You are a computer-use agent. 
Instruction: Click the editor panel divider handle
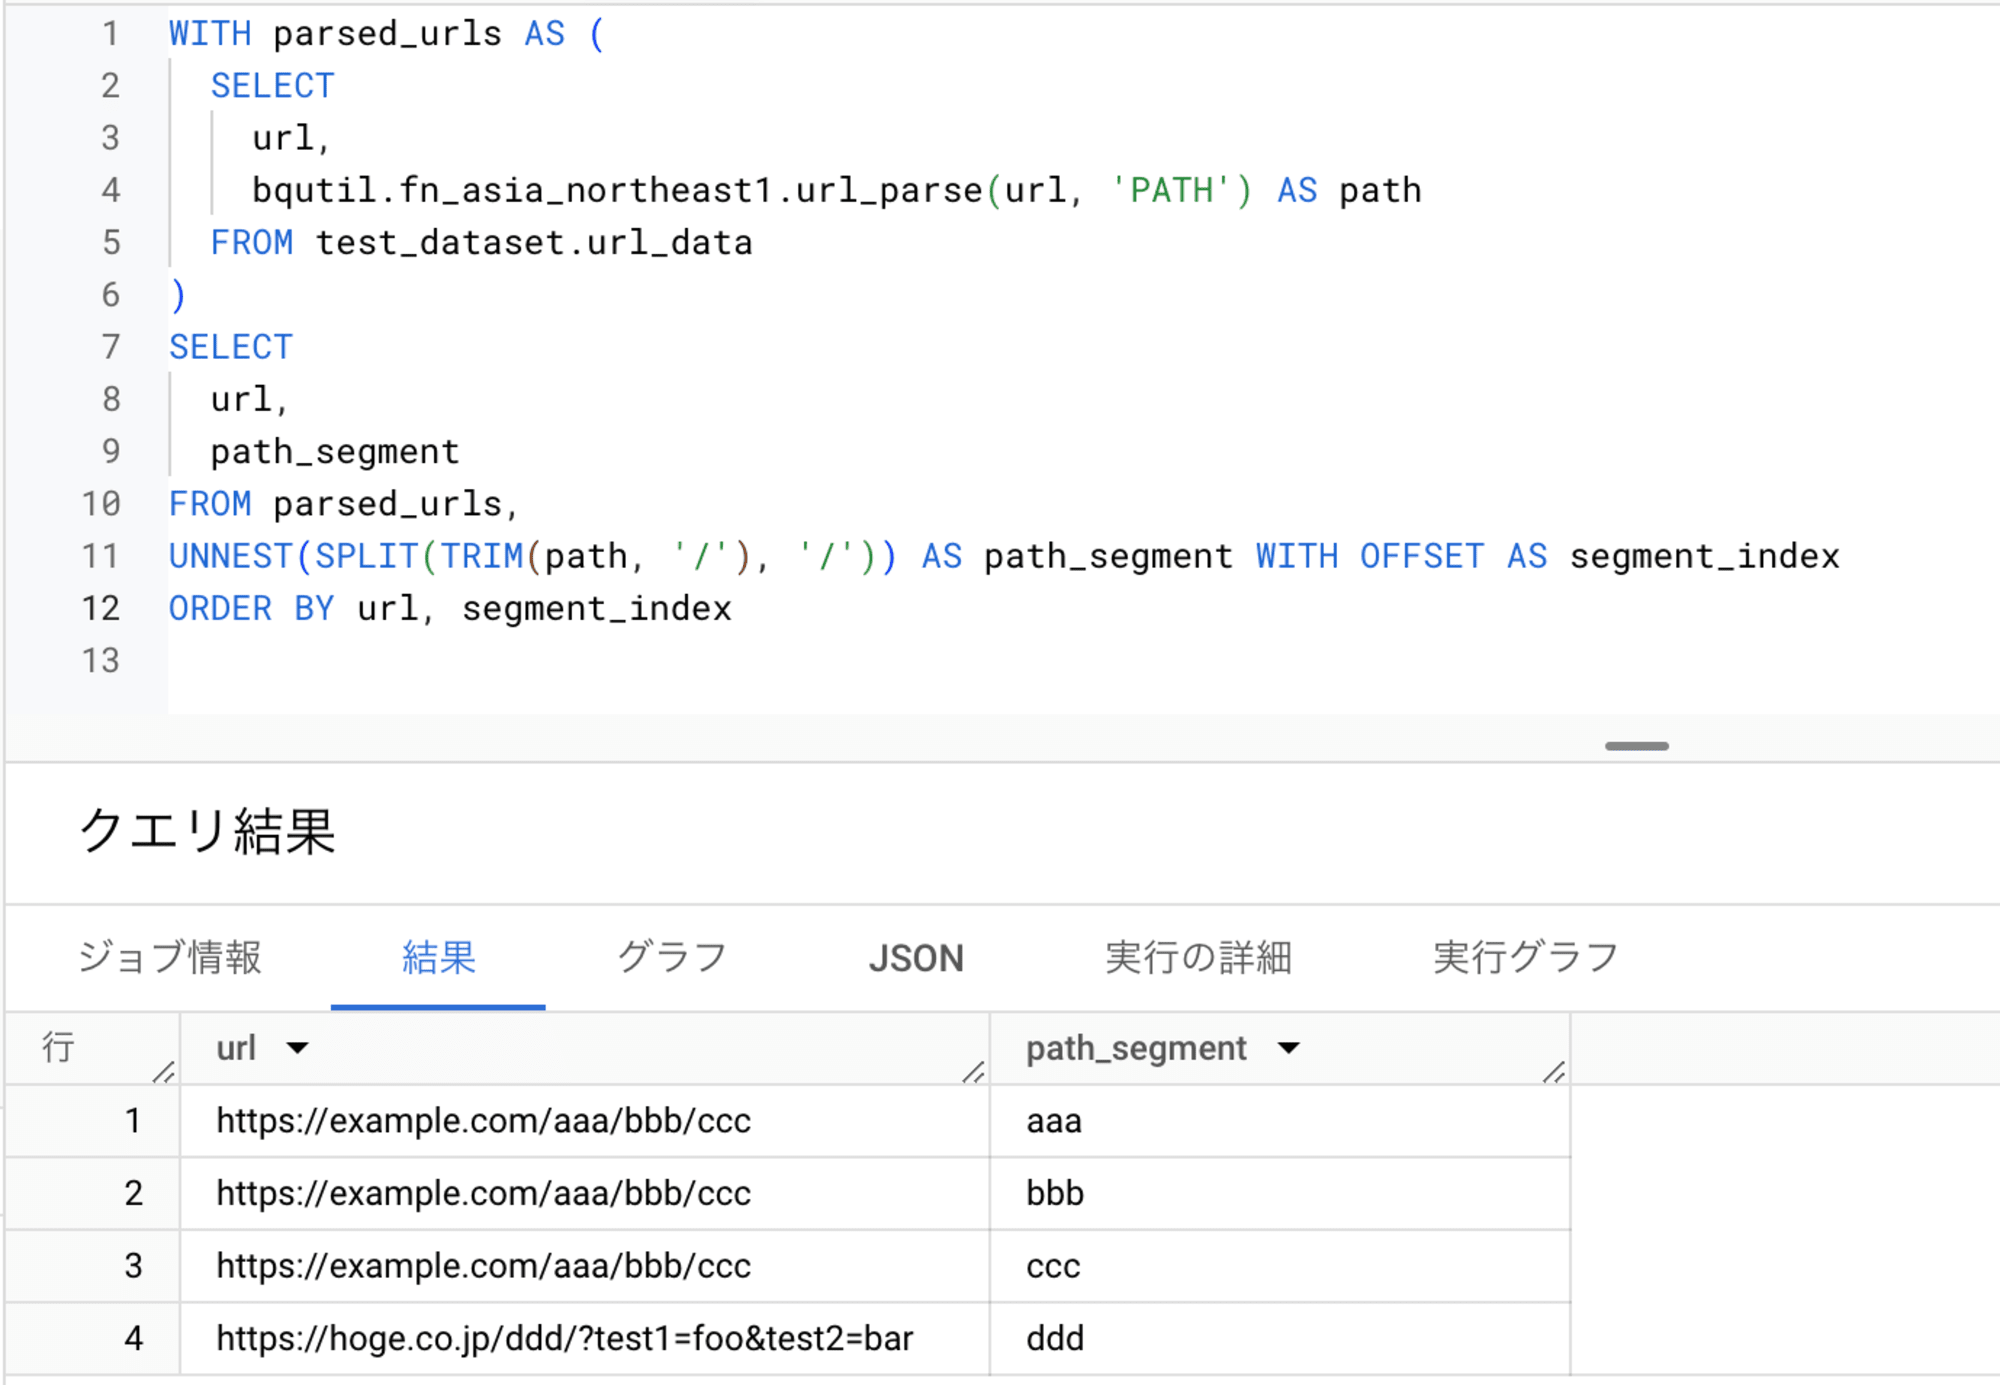pyautogui.click(x=1637, y=746)
